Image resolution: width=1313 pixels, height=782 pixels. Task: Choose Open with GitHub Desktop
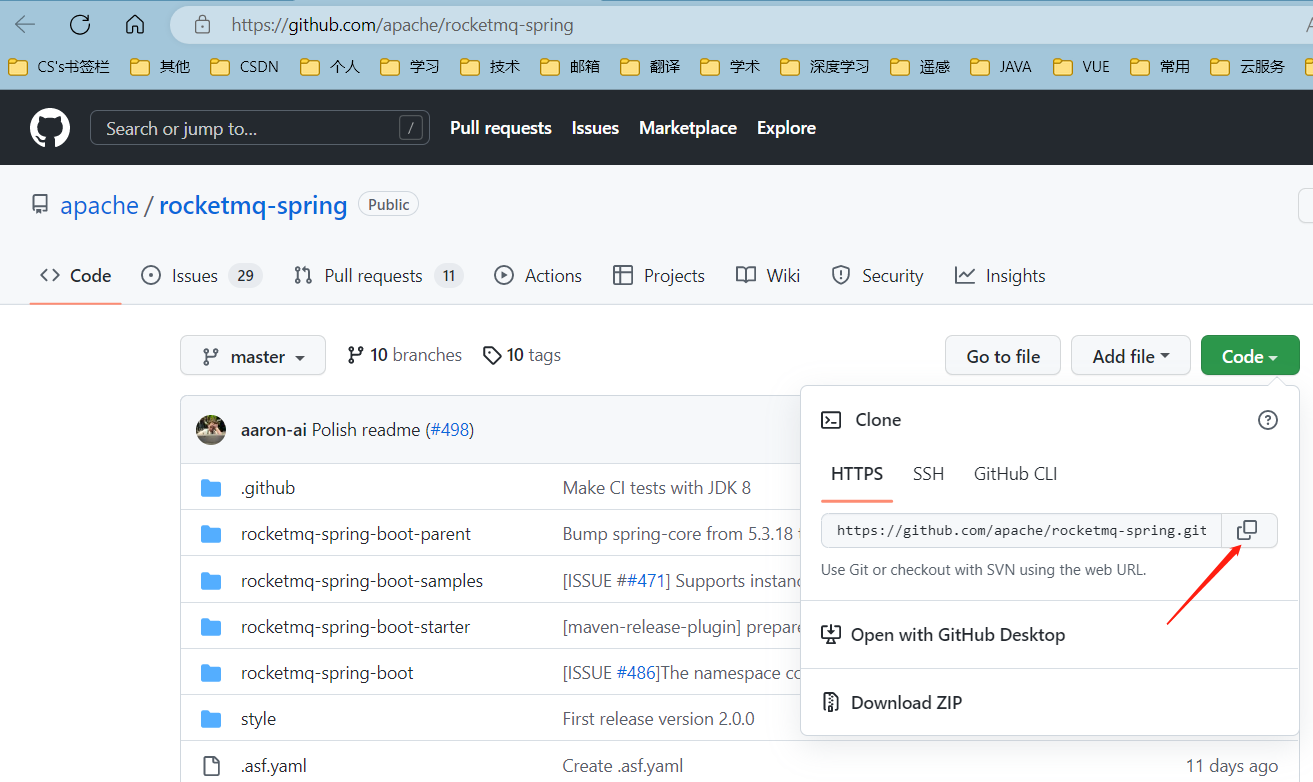(955, 634)
